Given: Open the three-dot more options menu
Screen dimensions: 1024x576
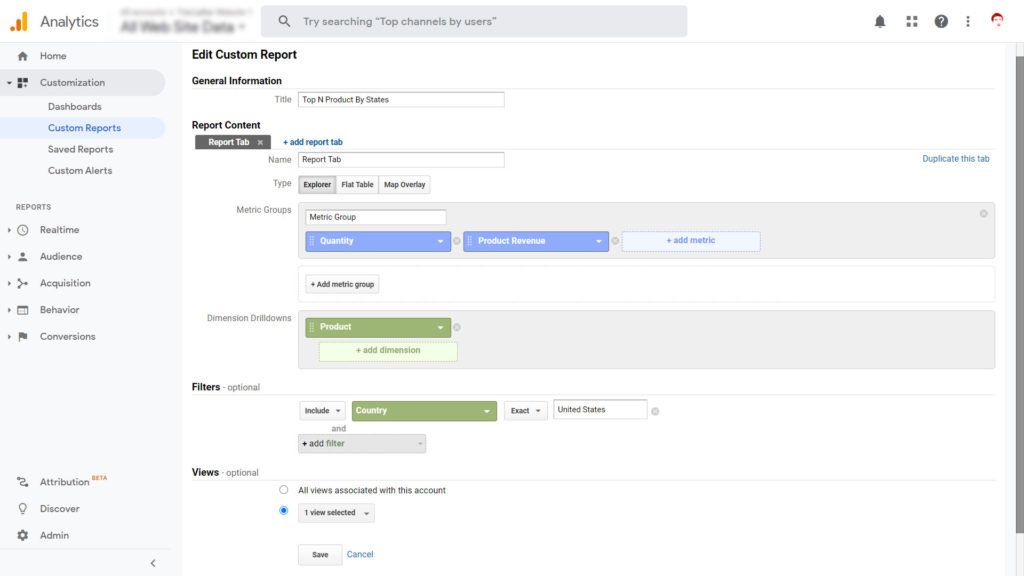Looking at the screenshot, I should tap(968, 22).
